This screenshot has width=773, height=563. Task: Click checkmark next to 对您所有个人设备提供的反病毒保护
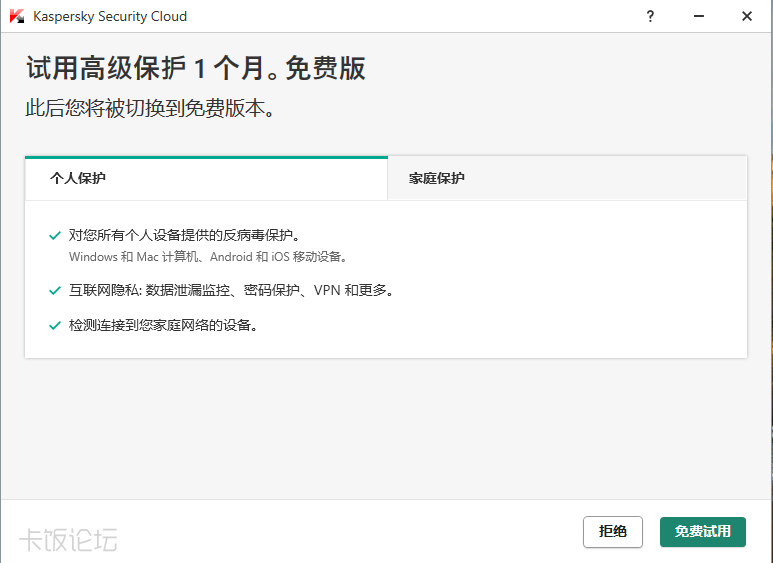[x=55, y=236]
